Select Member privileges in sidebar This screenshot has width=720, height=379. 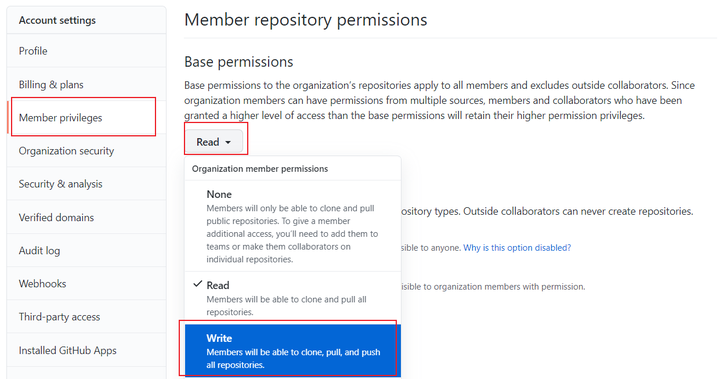point(86,118)
